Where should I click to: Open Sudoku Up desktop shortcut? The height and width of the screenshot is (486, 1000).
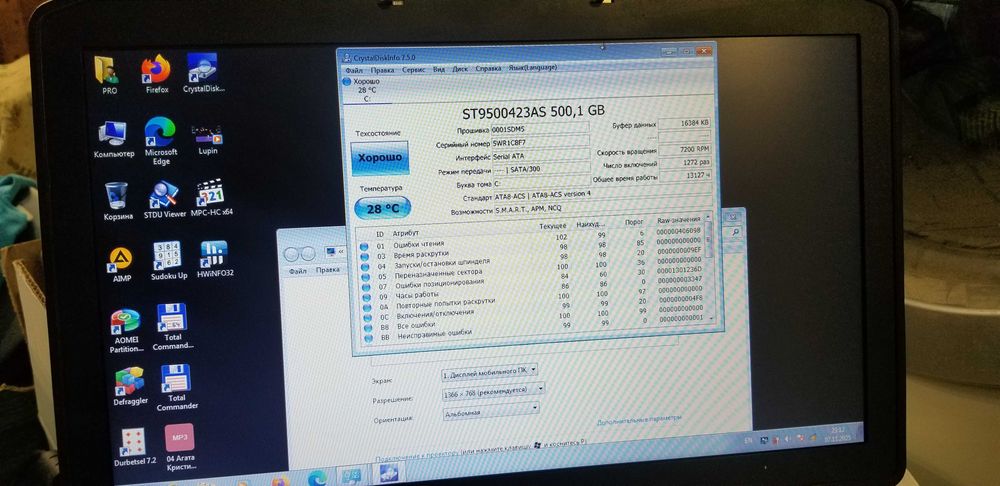tap(168, 261)
